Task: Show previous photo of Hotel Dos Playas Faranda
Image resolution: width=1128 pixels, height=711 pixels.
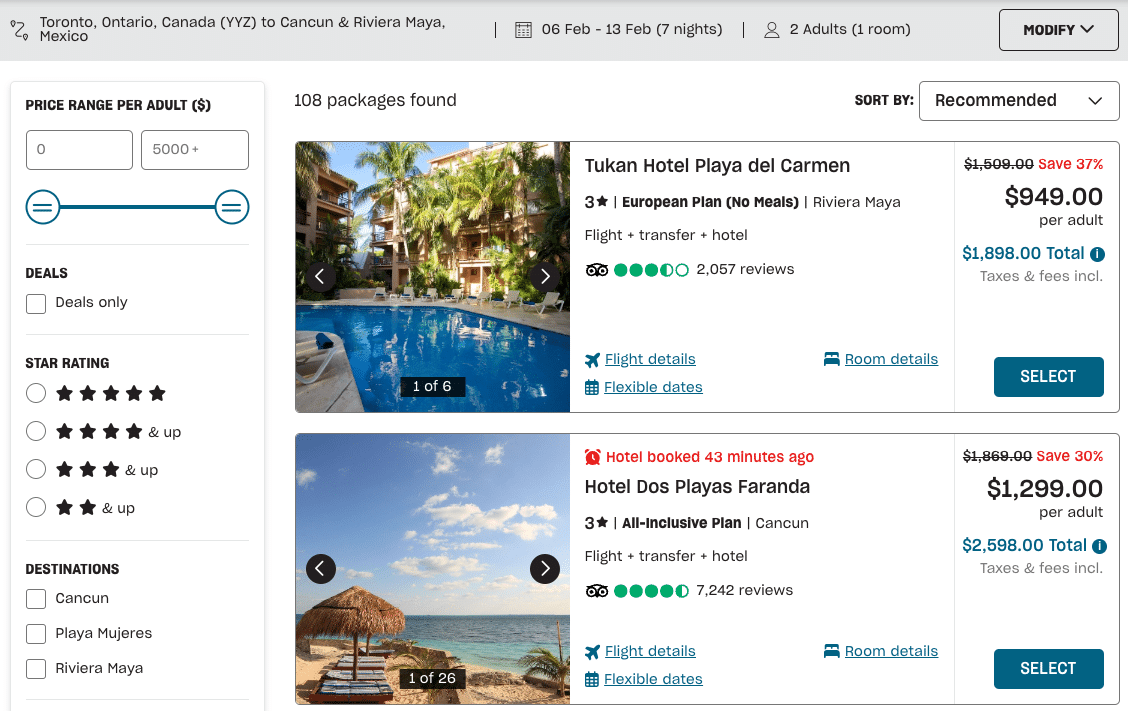Action: click(x=320, y=569)
